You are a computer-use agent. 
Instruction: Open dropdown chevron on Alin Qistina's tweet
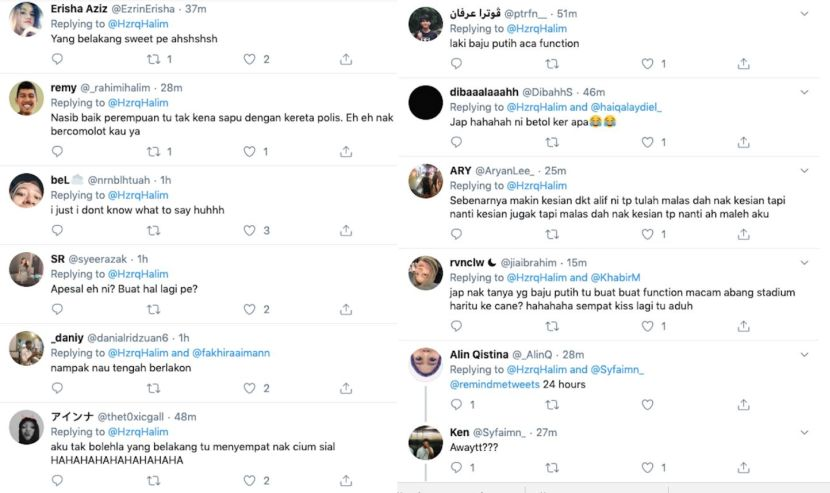coord(805,354)
